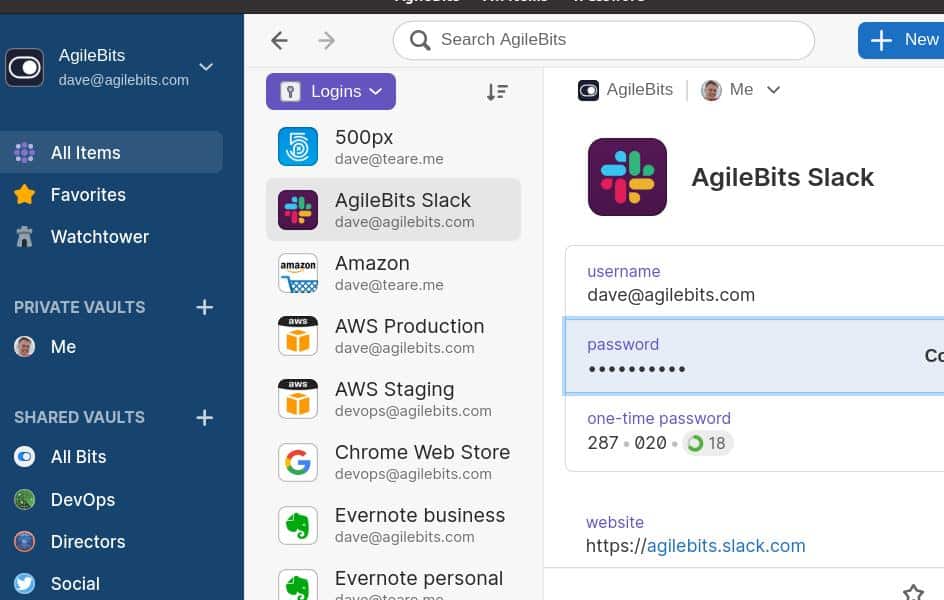Go back with the left arrow

point(279,40)
